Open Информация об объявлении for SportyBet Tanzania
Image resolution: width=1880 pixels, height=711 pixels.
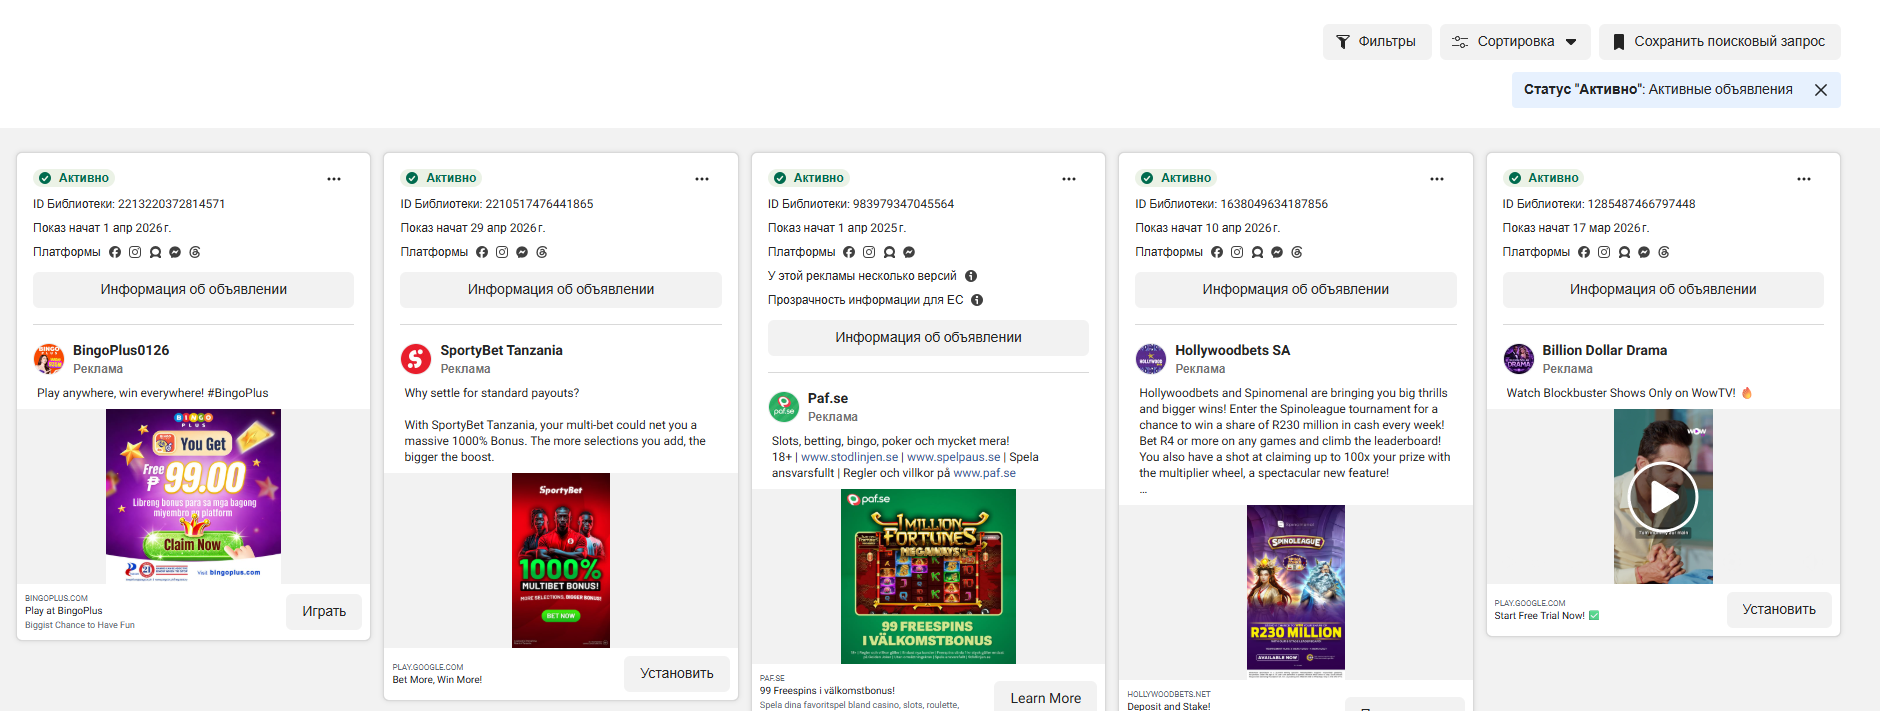click(561, 290)
